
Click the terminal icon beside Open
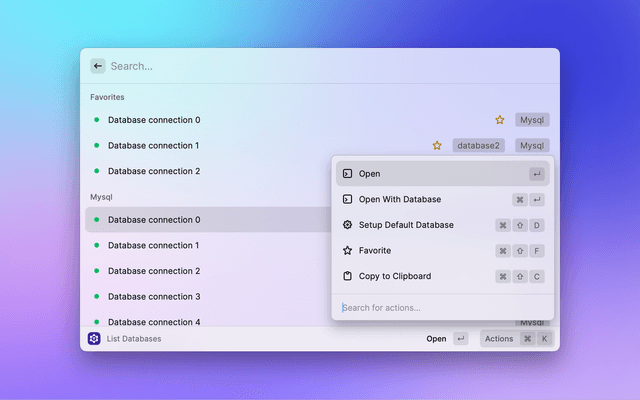(x=347, y=174)
